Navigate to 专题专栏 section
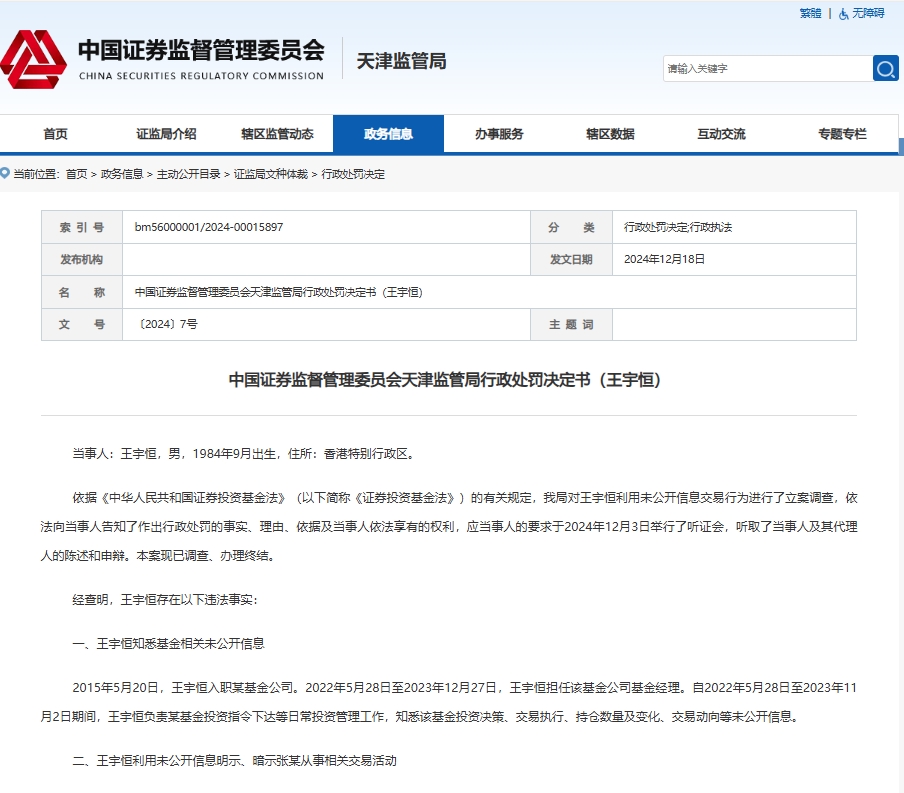904x793 pixels. click(x=842, y=134)
